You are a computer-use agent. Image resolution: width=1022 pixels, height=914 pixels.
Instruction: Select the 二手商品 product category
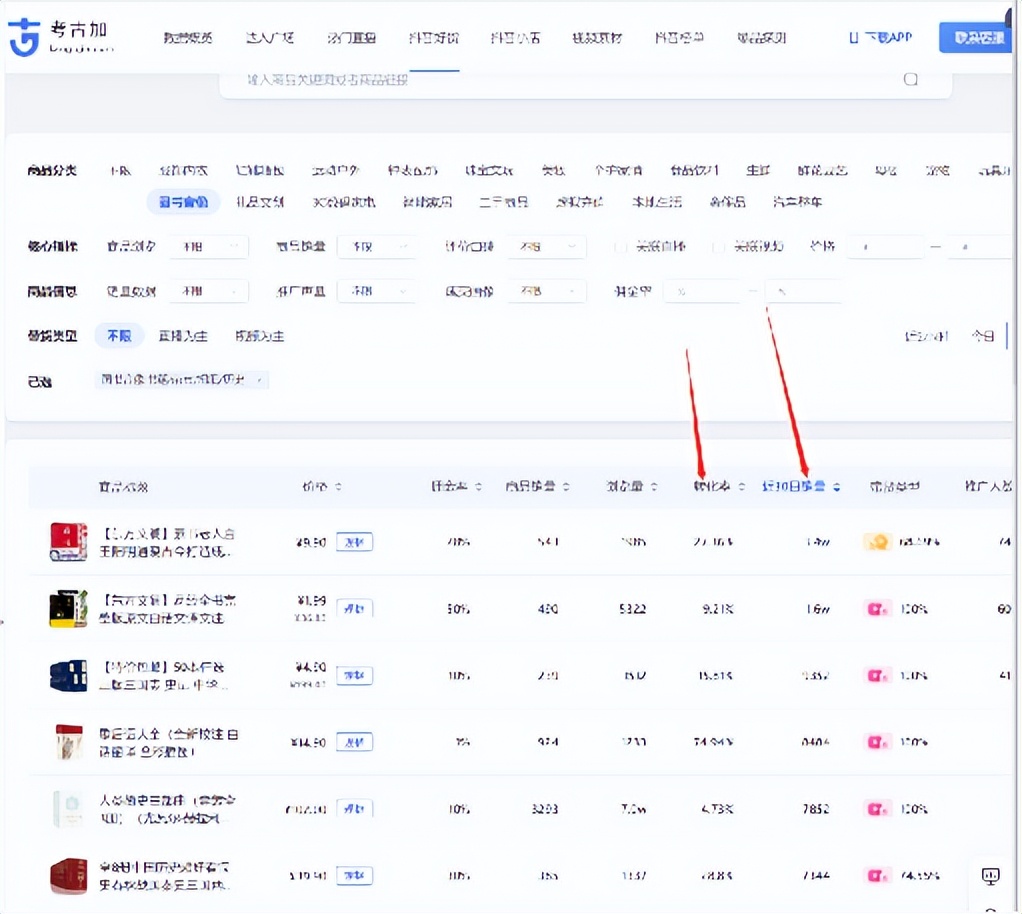pos(503,202)
